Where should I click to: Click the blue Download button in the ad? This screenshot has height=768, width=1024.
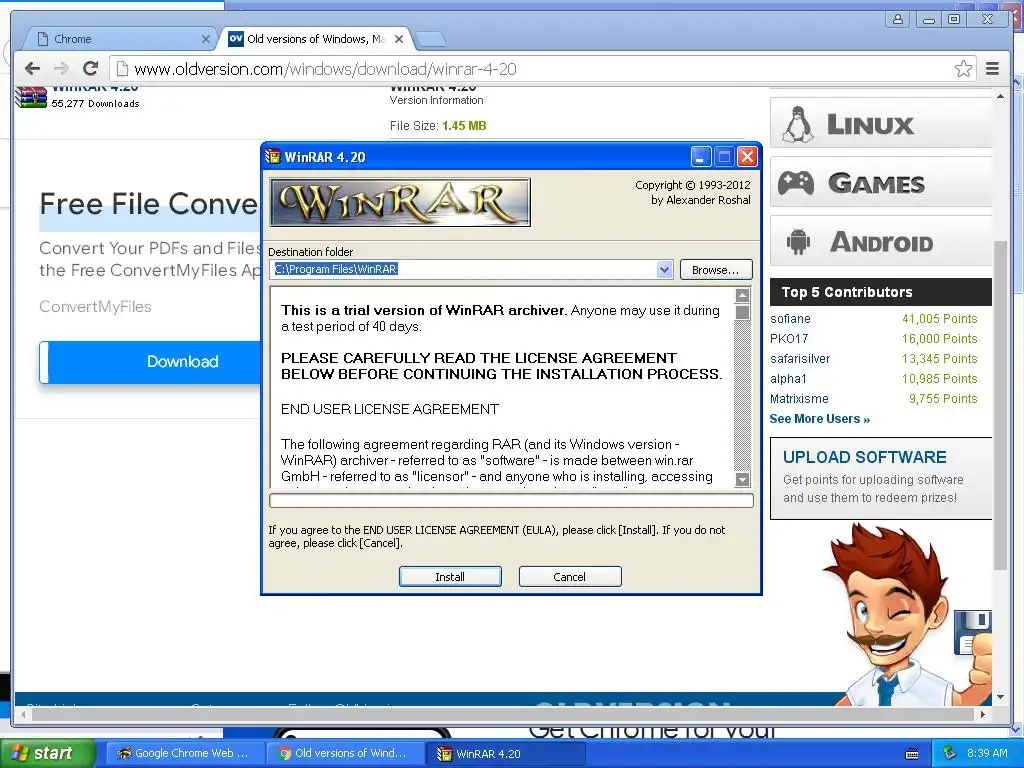click(152, 362)
